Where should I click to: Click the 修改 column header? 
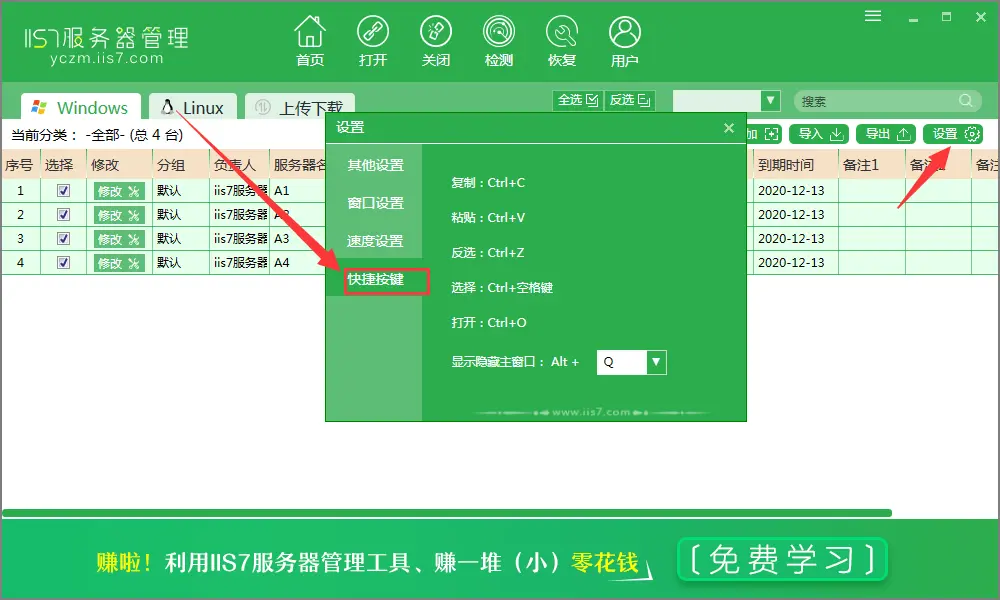click(119, 165)
